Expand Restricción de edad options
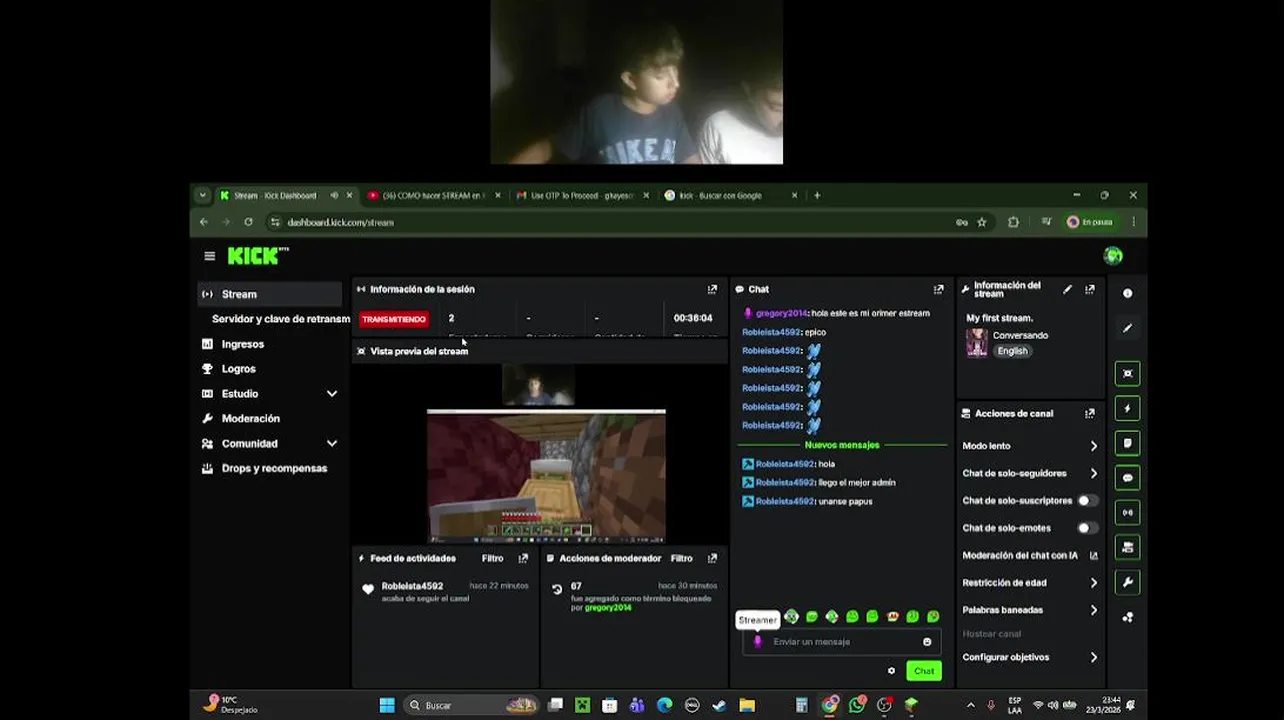Screen dimensions: 1284x720 pyautogui.click(x=1093, y=583)
